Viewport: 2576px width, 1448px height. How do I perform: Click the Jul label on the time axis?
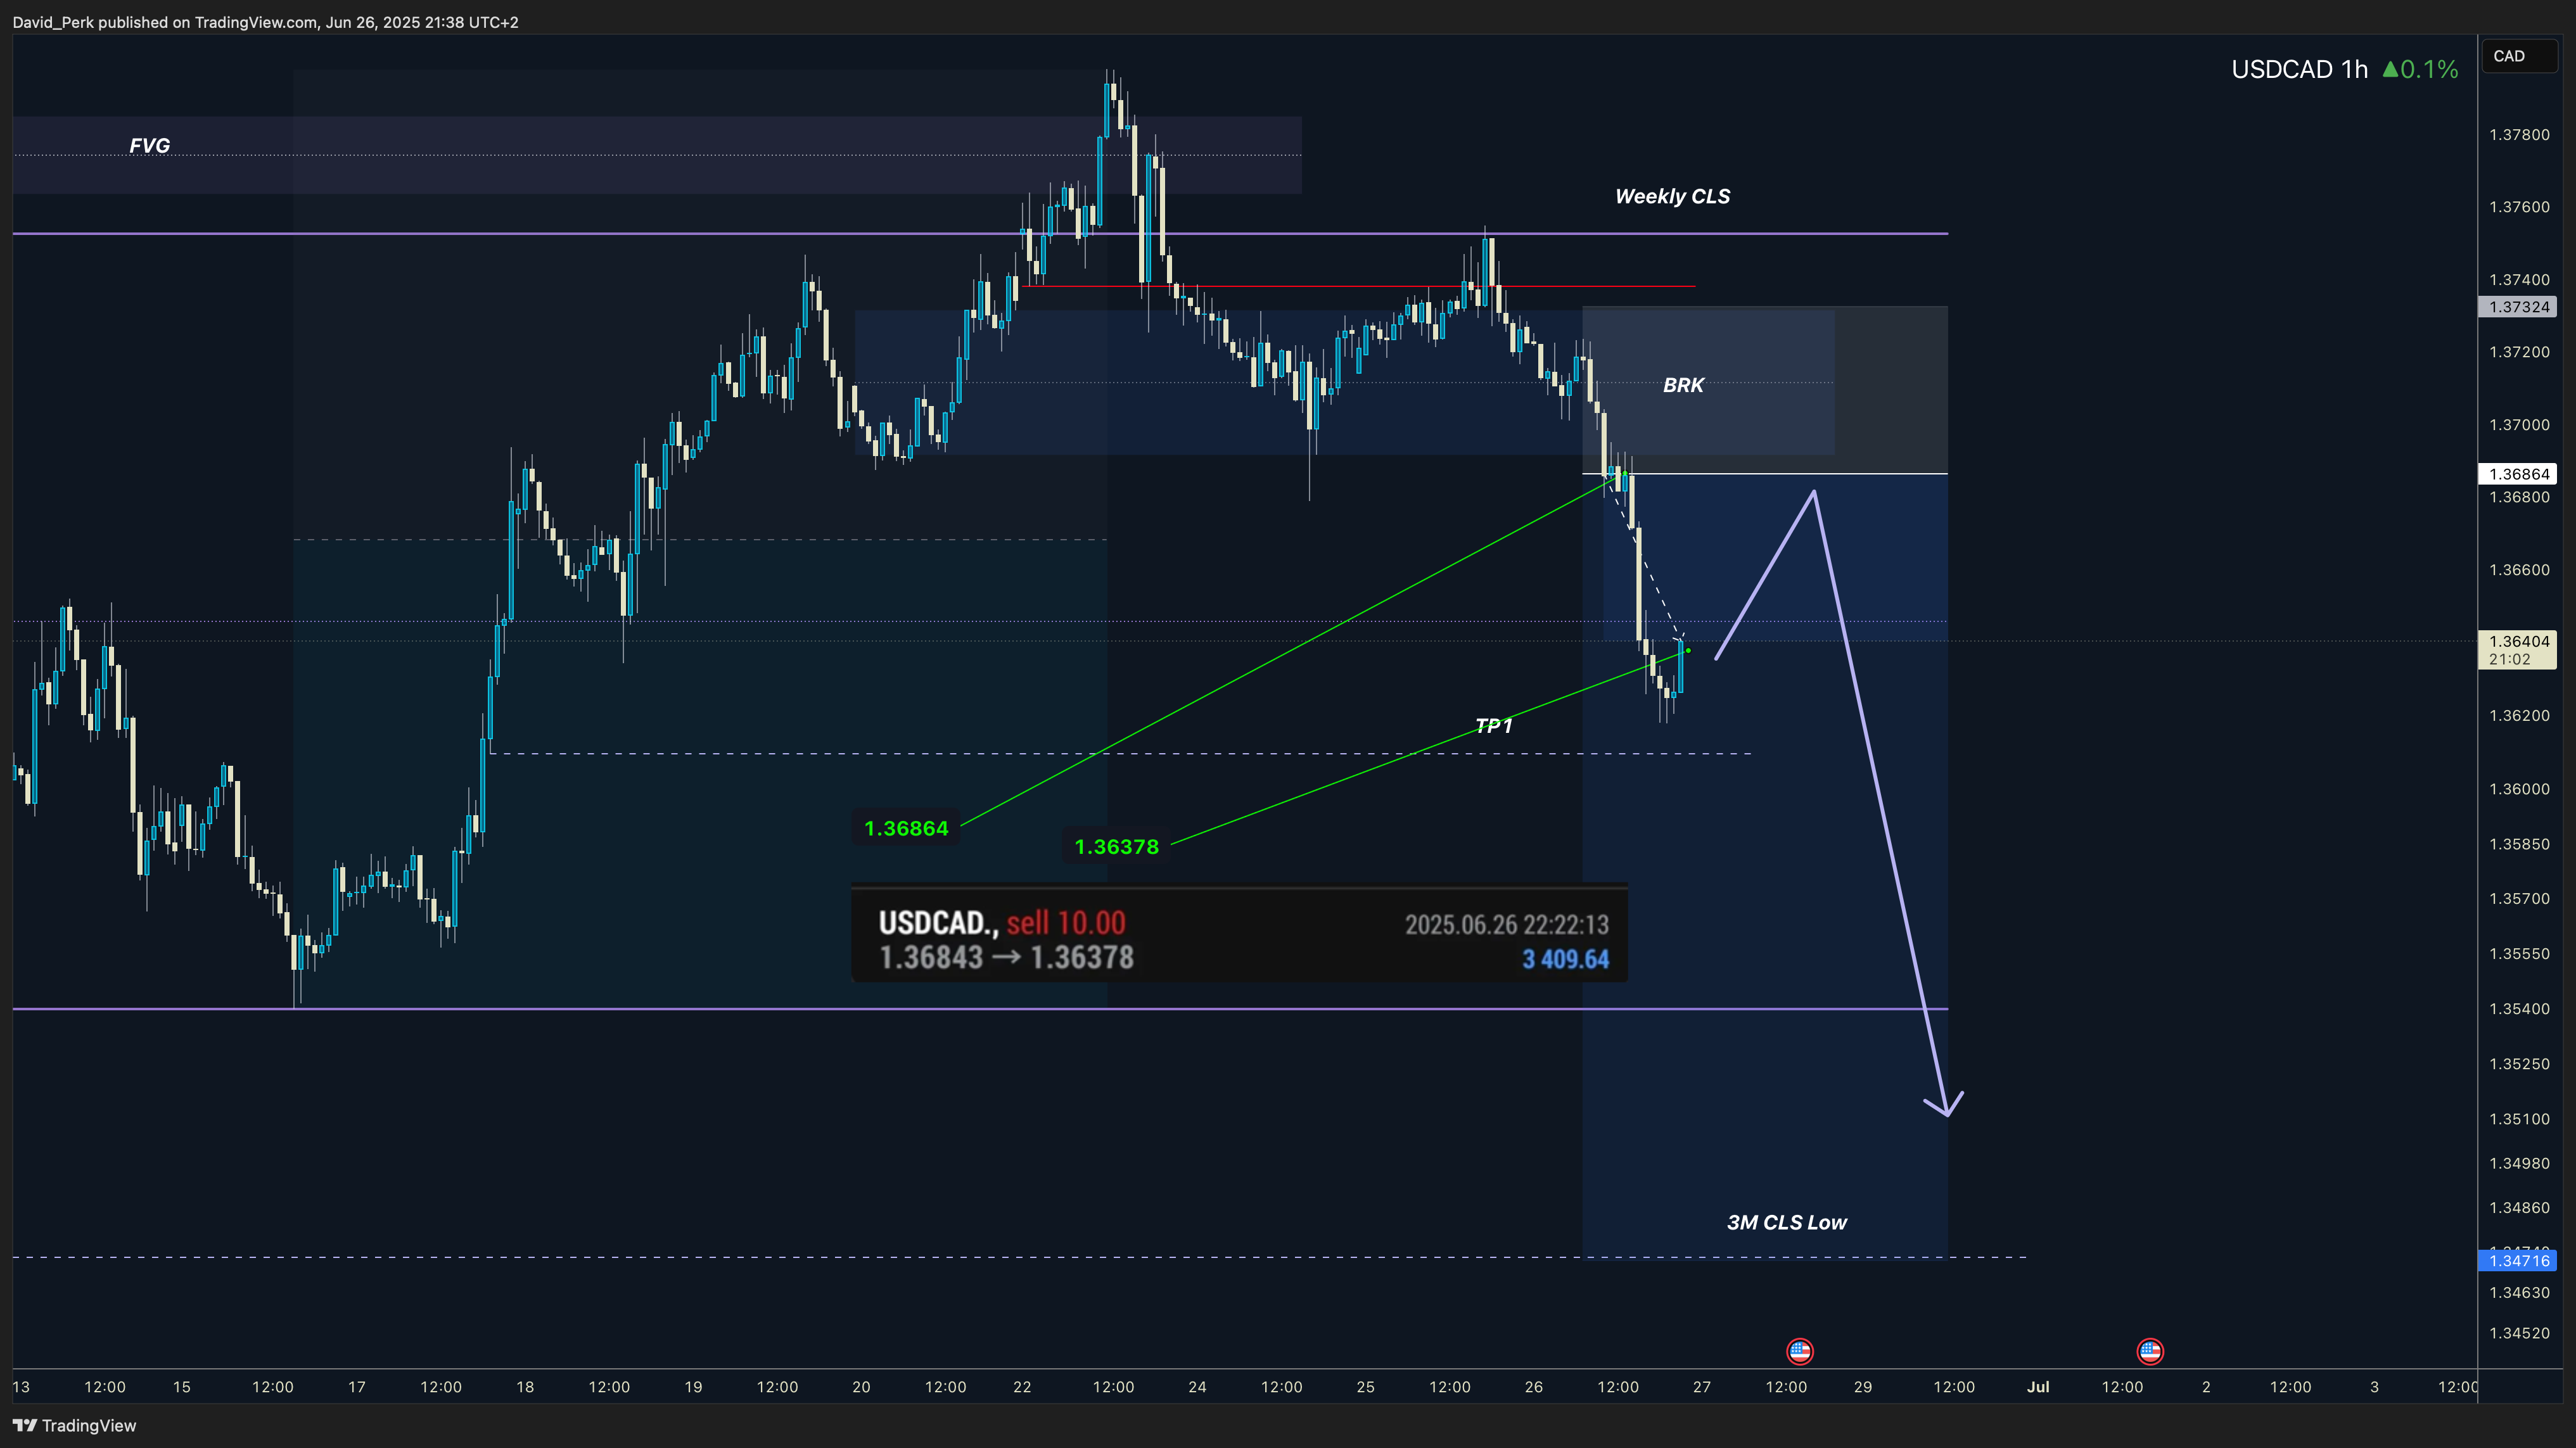[x=2038, y=1387]
